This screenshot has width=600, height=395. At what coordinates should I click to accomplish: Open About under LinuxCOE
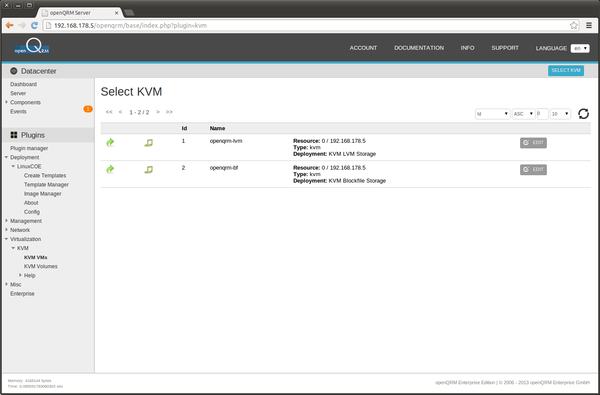(x=31, y=203)
